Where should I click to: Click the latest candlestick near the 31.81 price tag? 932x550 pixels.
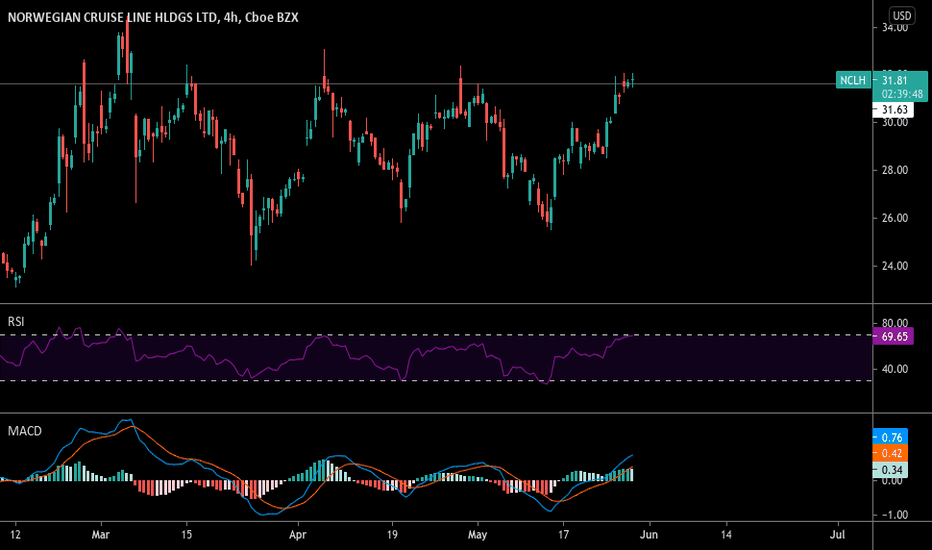633,81
